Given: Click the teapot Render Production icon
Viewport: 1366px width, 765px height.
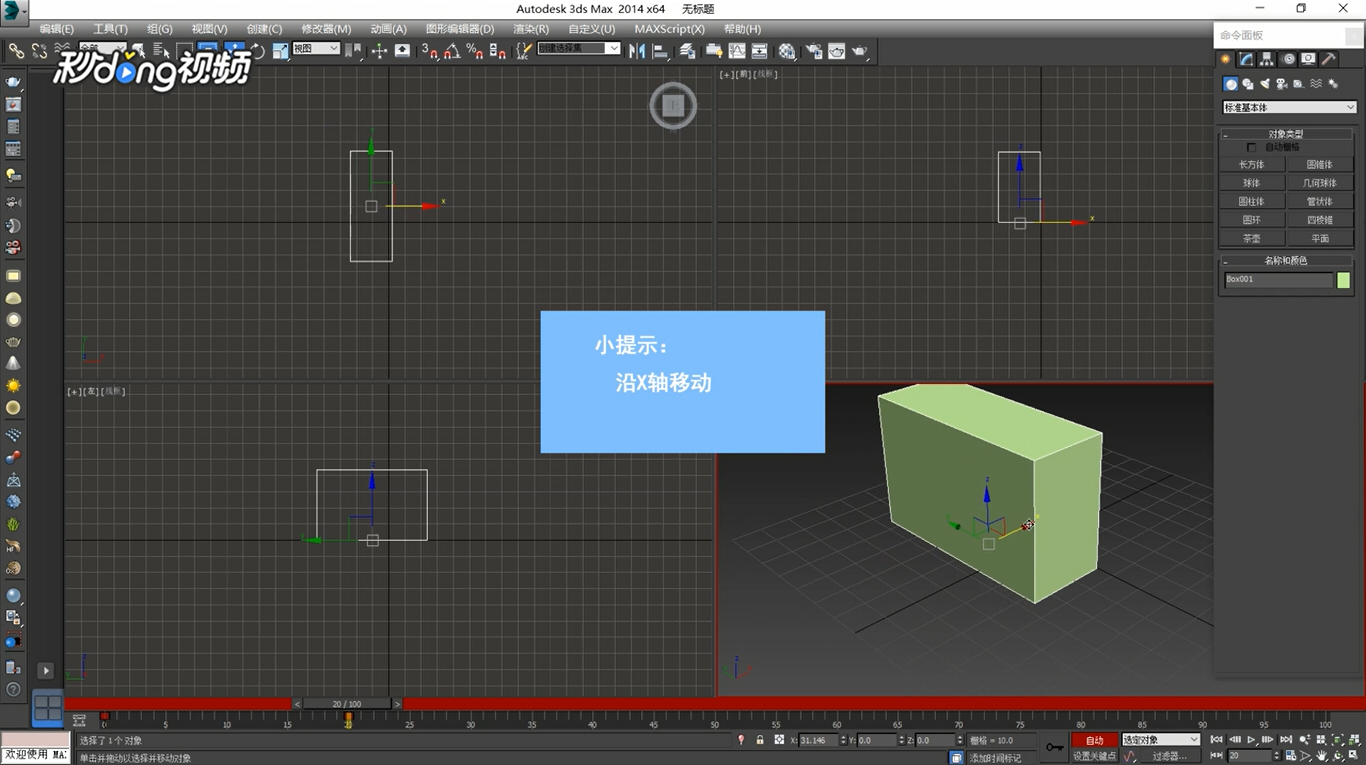Looking at the screenshot, I should click(x=858, y=50).
